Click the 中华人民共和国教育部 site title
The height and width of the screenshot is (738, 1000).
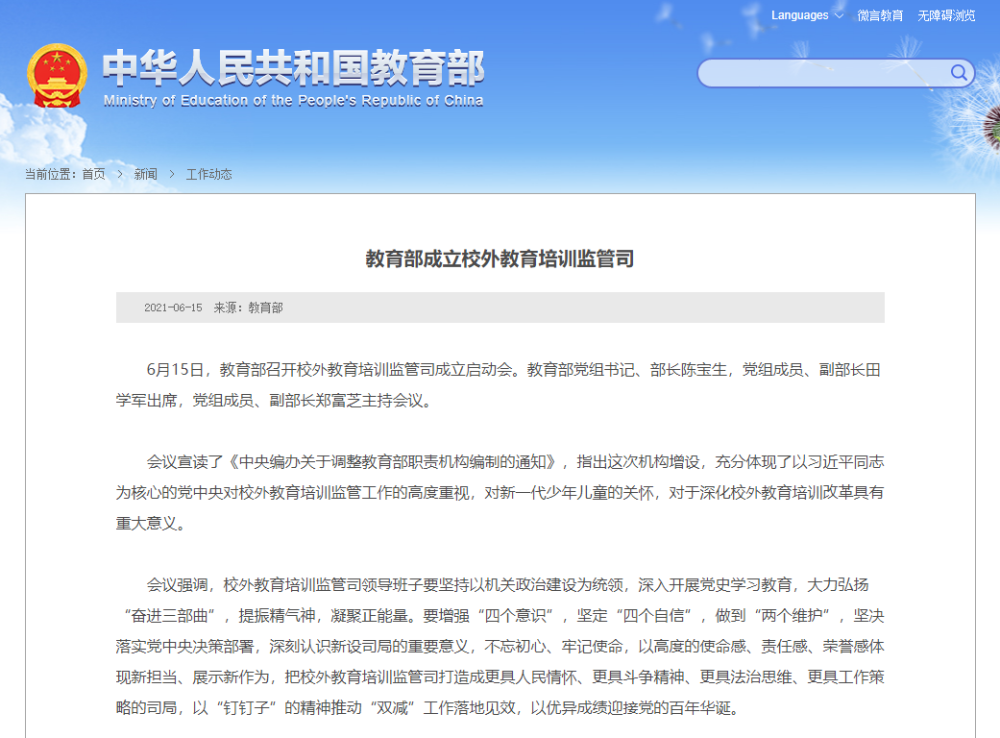pyautogui.click(x=293, y=68)
